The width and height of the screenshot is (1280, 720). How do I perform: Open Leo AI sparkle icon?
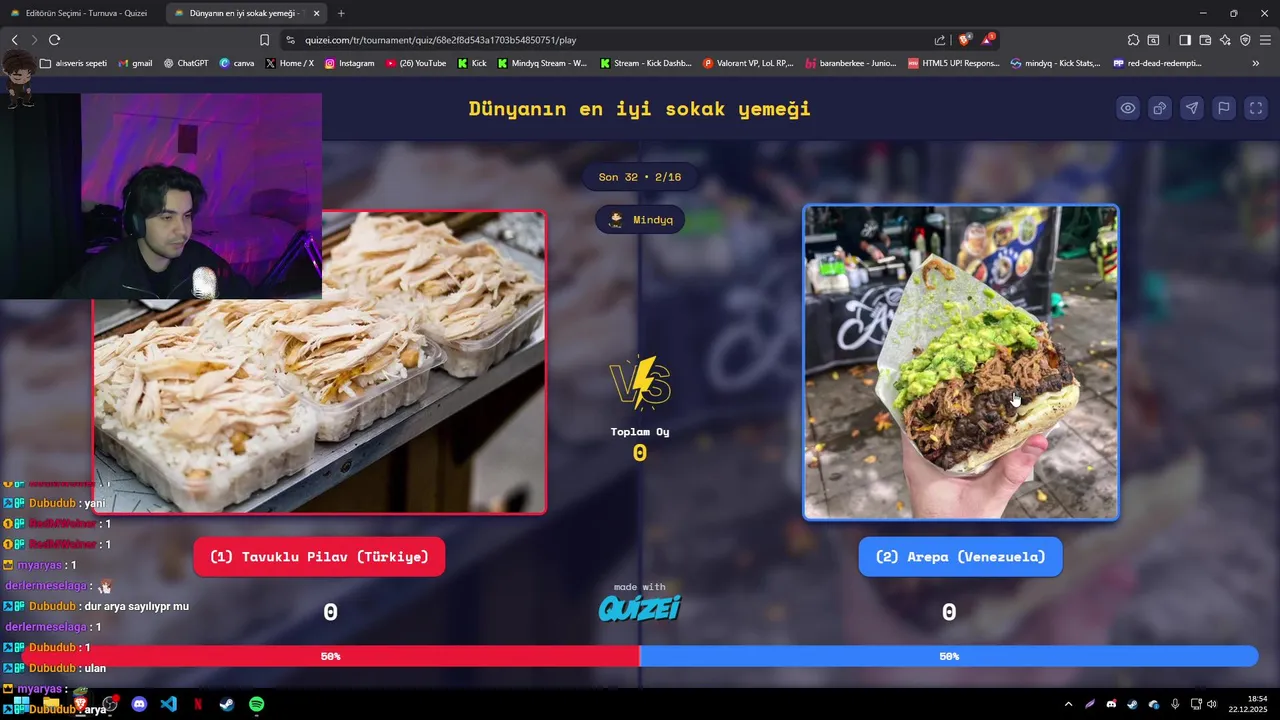point(1225,40)
